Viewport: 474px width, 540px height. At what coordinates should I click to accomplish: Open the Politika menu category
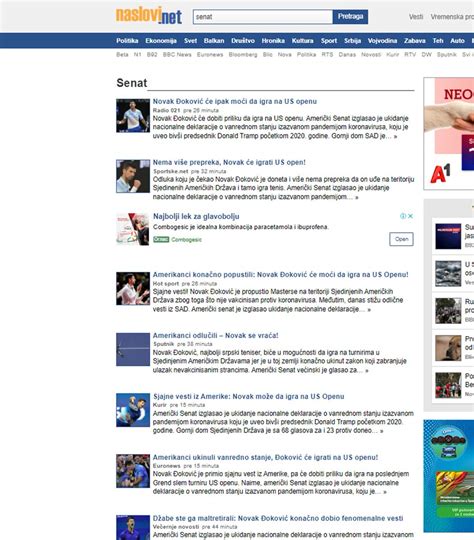[127, 41]
